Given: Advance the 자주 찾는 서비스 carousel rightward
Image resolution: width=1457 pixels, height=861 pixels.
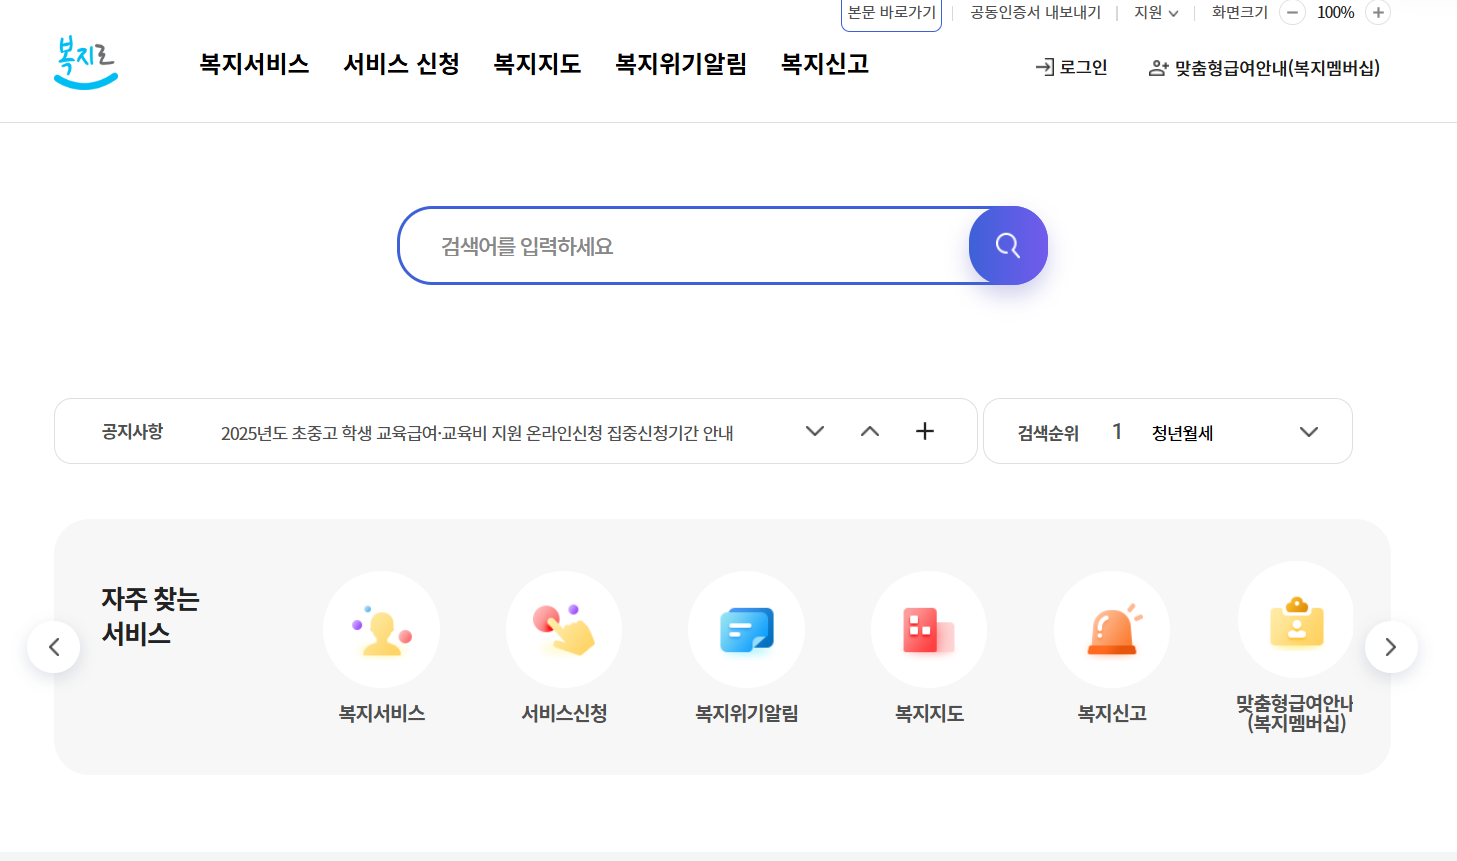Looking at the screenshot, I should pyautogui.click(x=1390, y=646).
